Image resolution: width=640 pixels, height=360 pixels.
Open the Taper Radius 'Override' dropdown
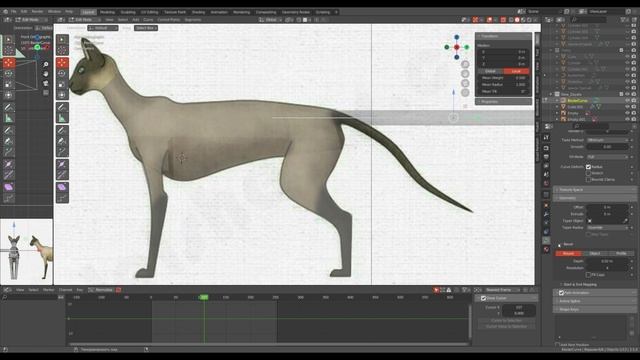point(607,228)
